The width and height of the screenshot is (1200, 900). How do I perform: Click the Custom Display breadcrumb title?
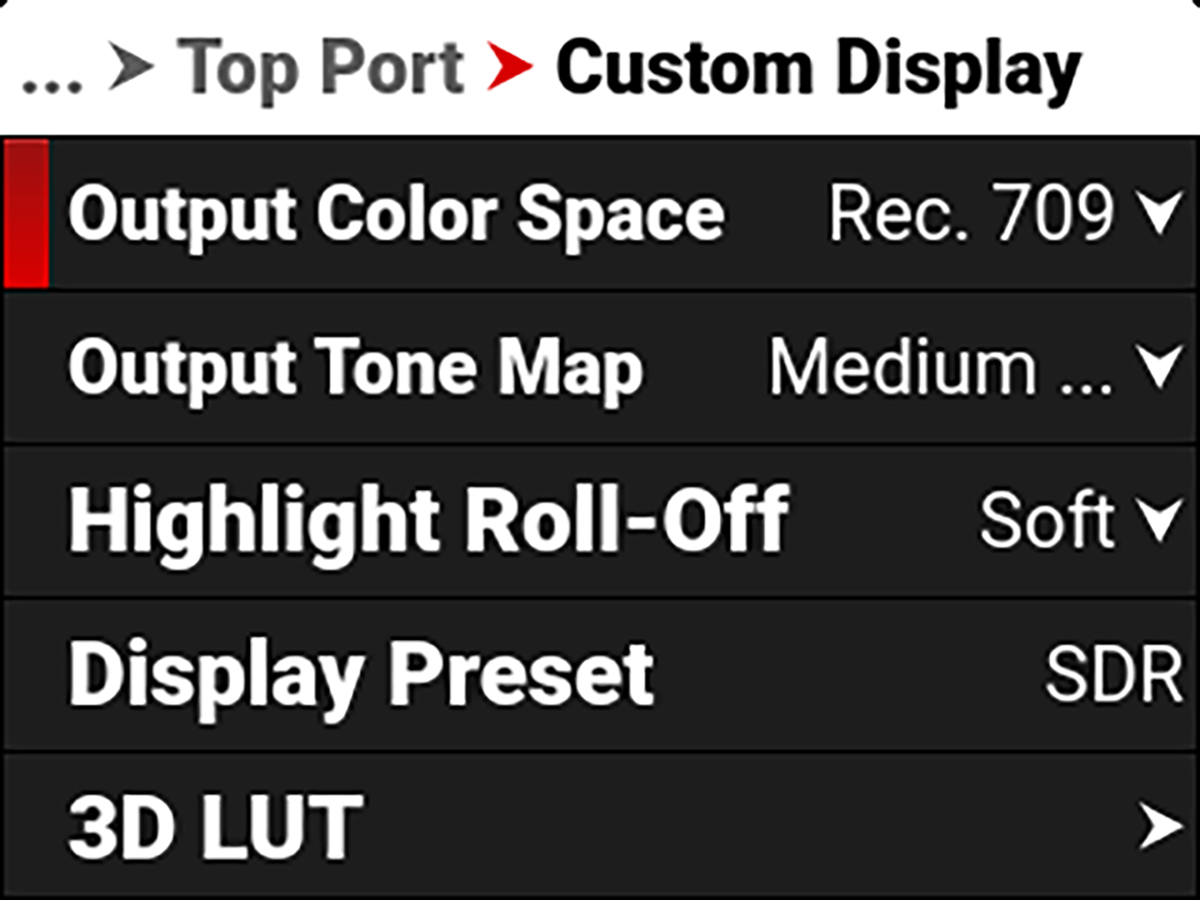[818, 70]
